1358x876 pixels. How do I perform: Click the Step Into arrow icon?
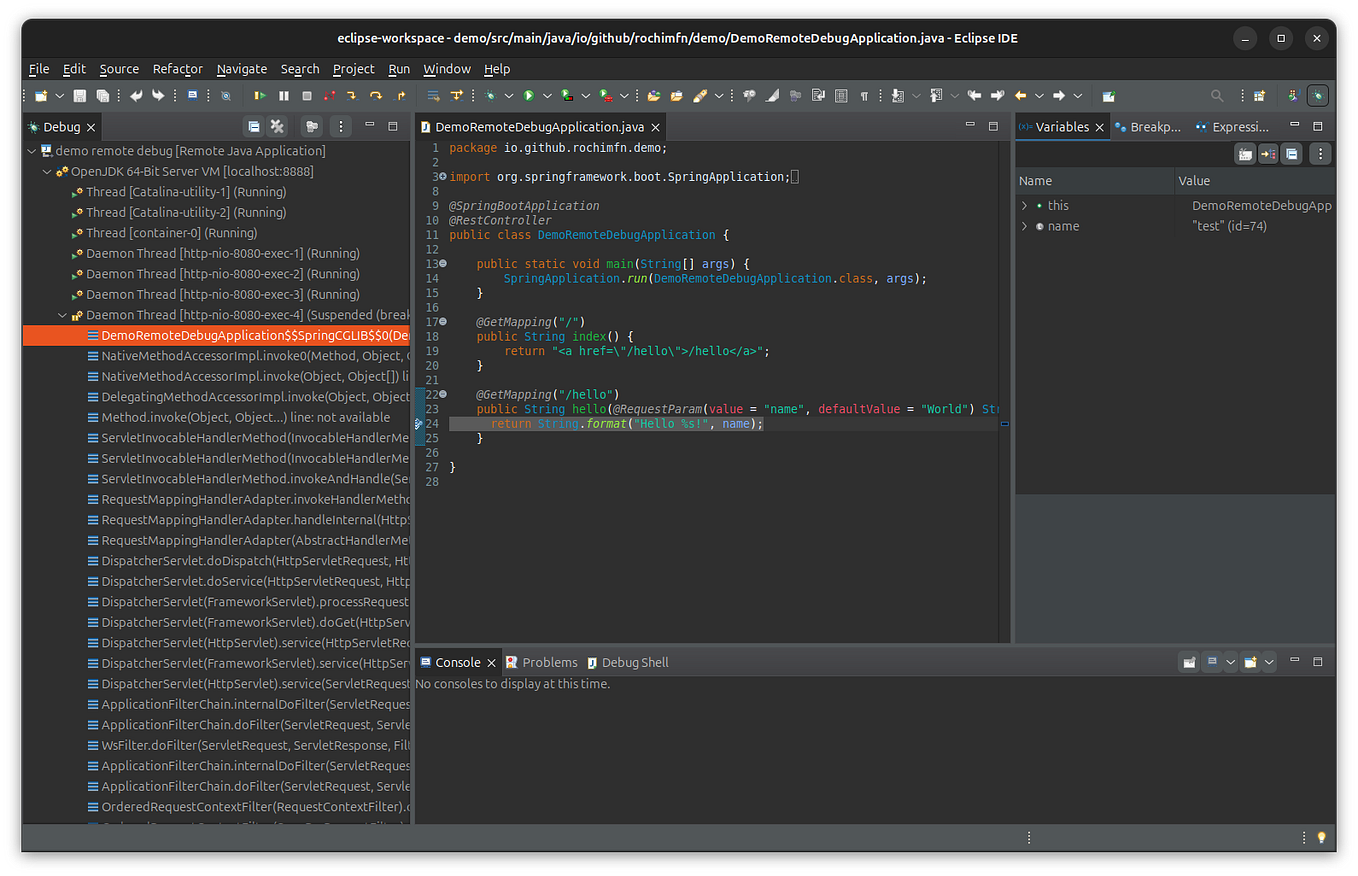352,96
